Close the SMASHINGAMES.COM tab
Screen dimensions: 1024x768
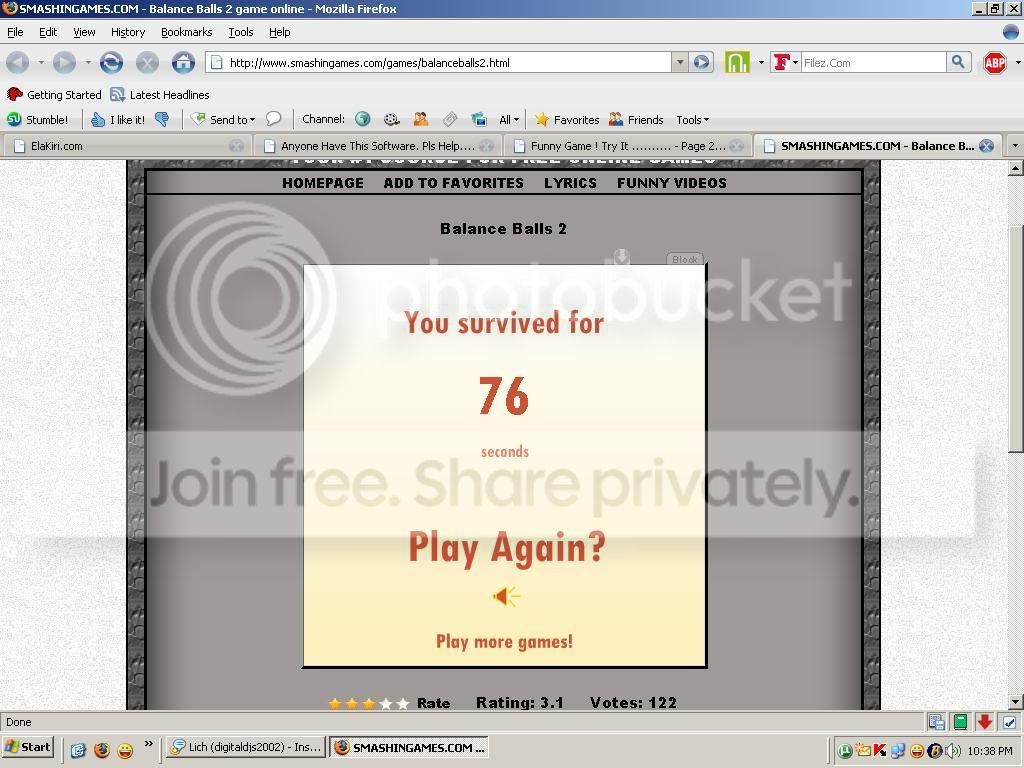click(x=986, y=146)
